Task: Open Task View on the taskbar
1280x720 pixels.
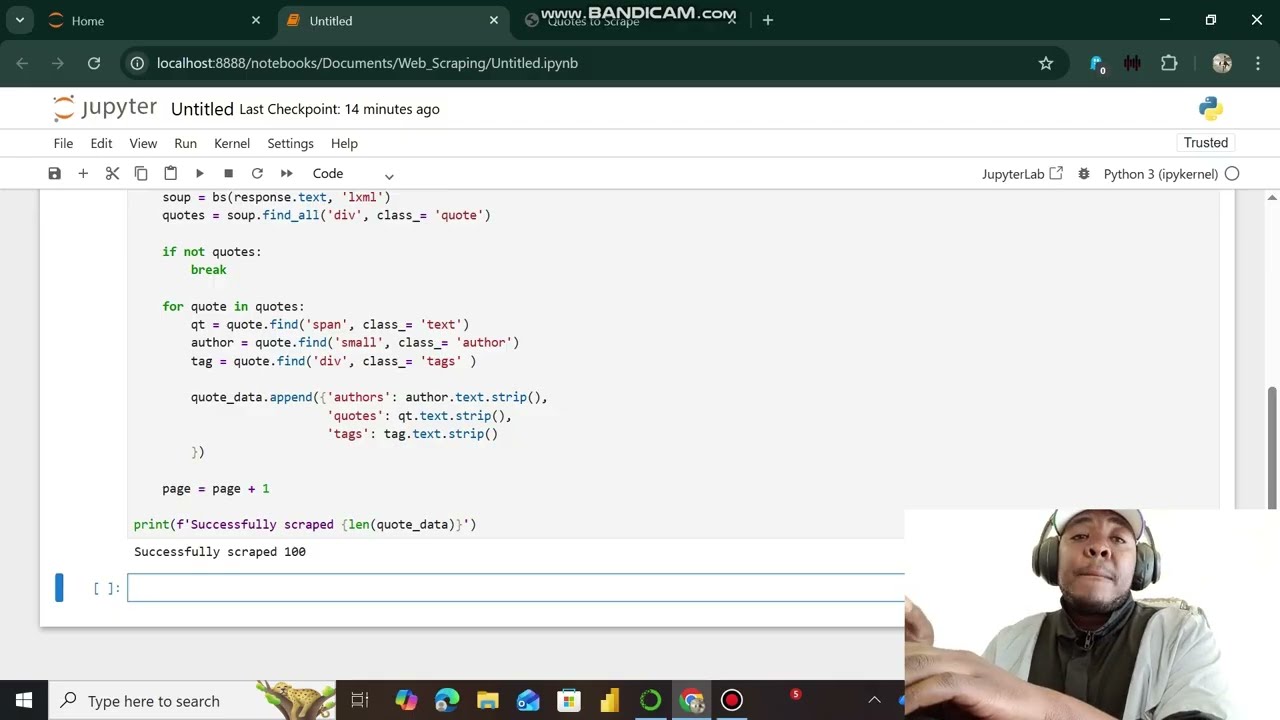Action: point(360,701)
